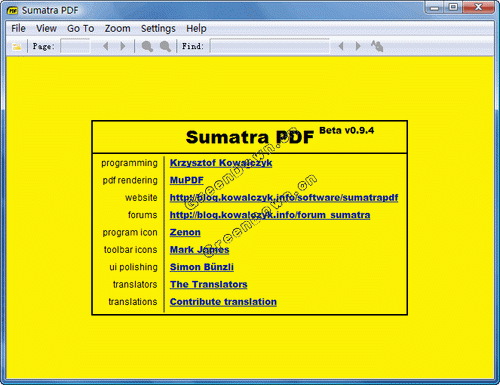Open the Zenon program icon link

point(185,232)
